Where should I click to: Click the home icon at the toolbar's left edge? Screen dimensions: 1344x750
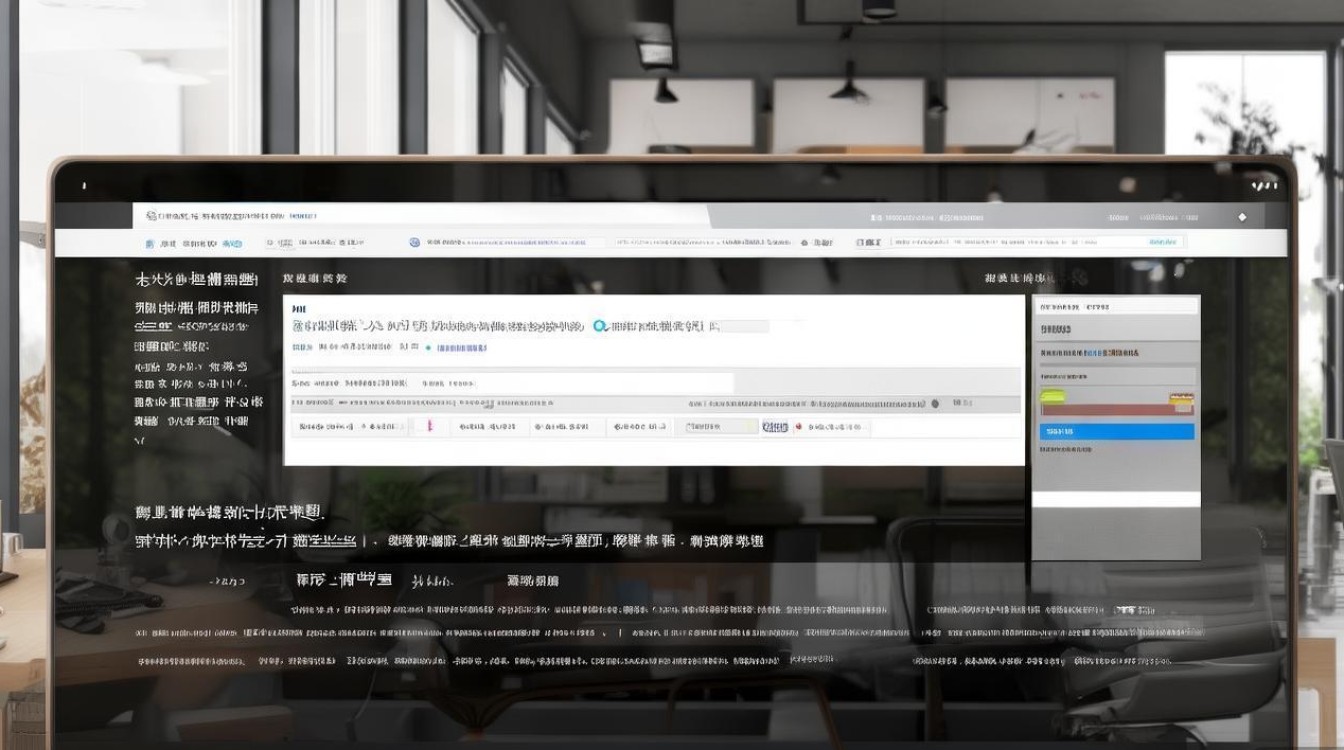tap(149, 242)
